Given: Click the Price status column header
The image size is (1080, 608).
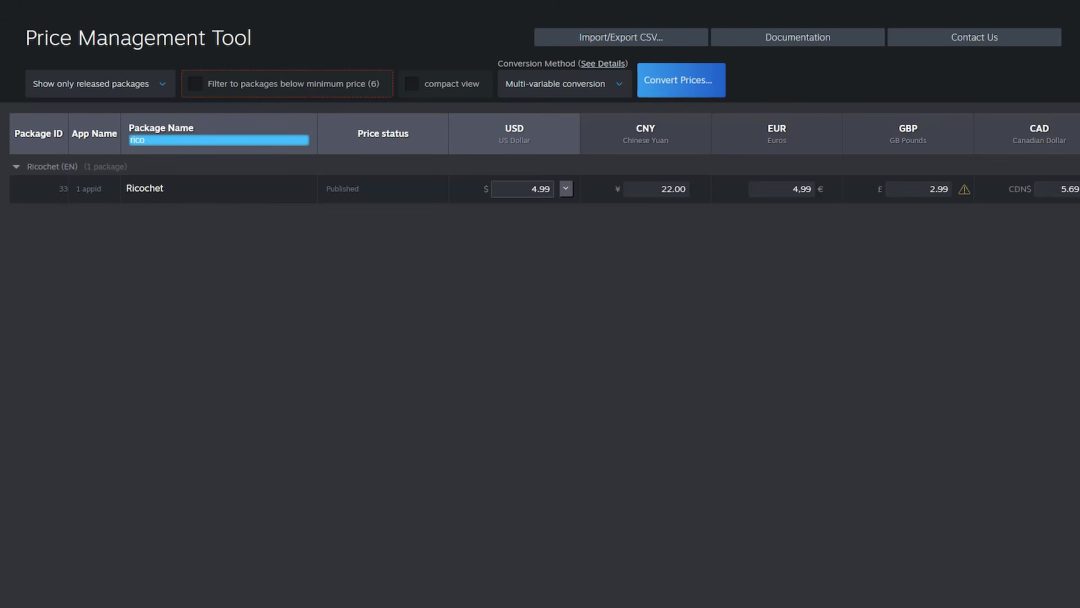Looking at the screenshot, I should (382, 133).
